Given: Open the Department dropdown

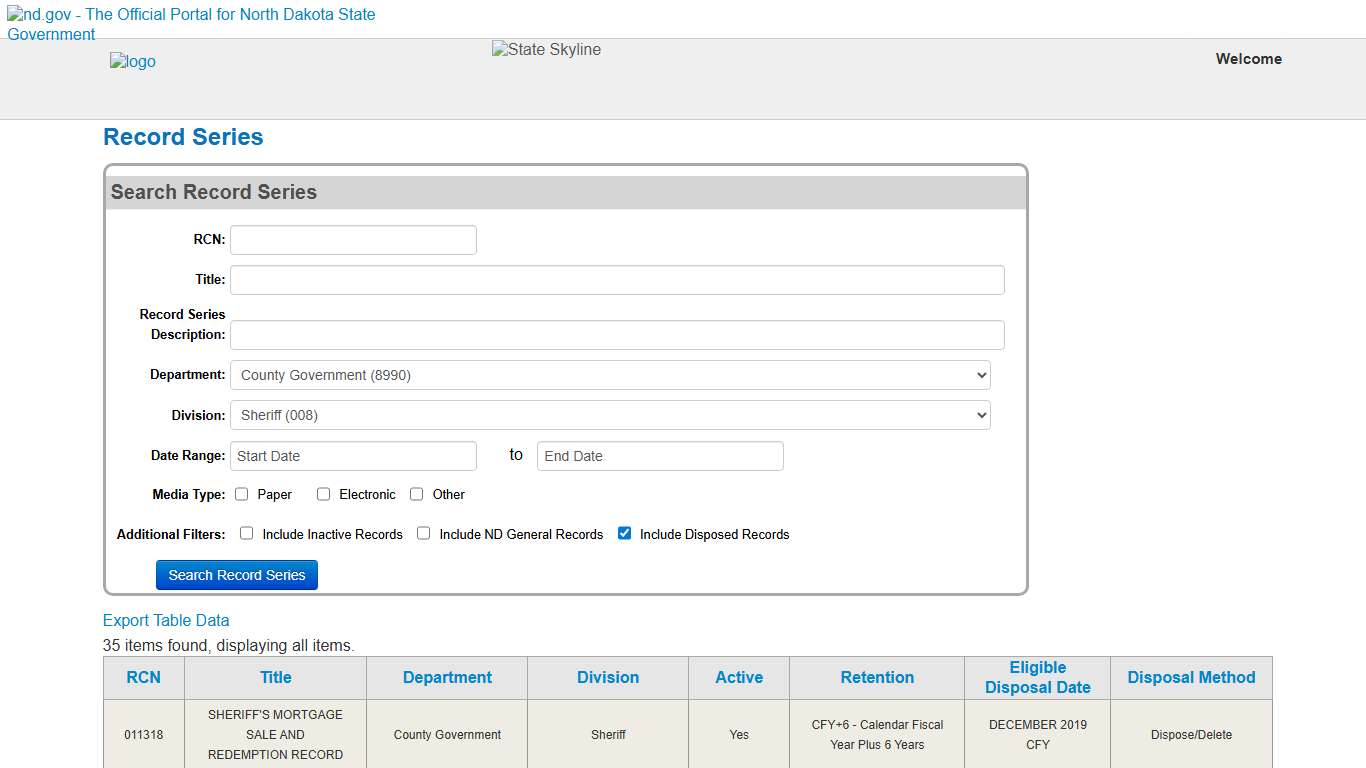Looking at the screenshot, I should click(x=610, y=374).
